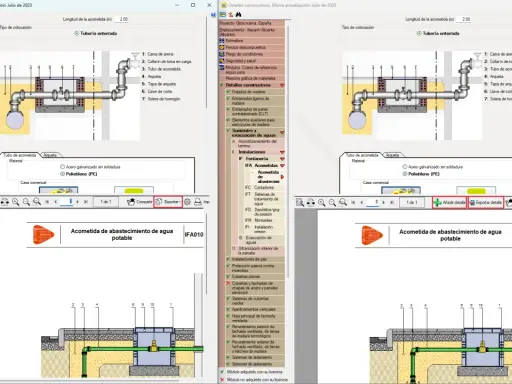Click the Exportar detalle button

(x=486, y=202)
